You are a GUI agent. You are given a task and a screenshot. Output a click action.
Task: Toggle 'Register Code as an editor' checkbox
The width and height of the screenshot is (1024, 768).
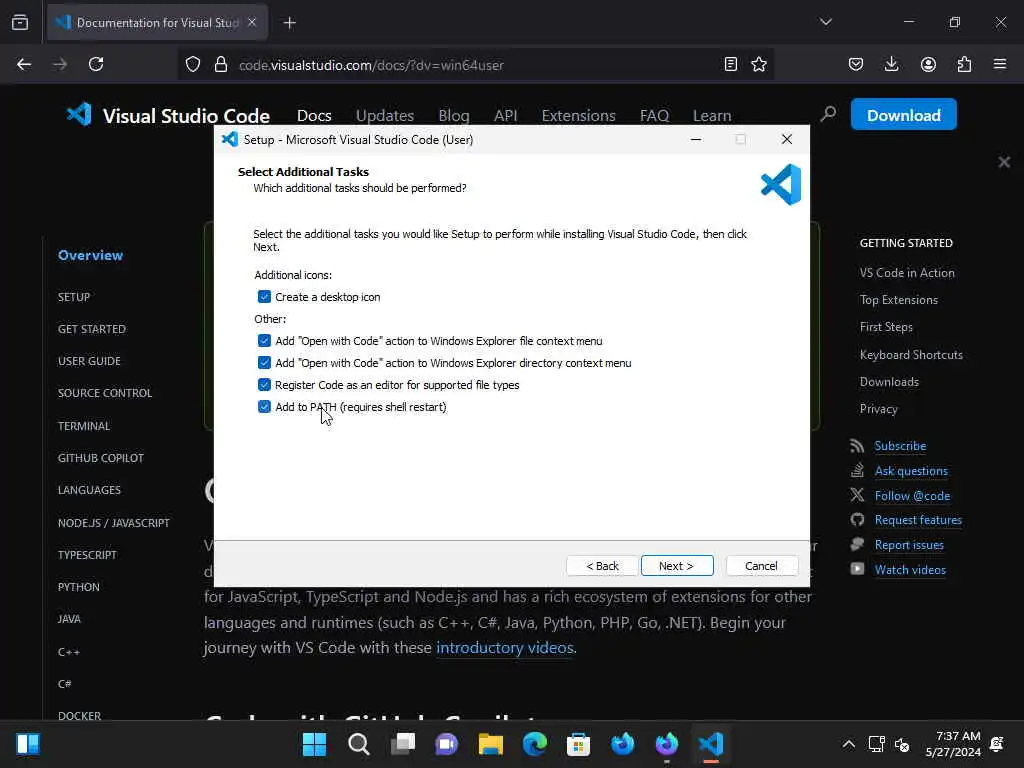click(x=264, y=385)
